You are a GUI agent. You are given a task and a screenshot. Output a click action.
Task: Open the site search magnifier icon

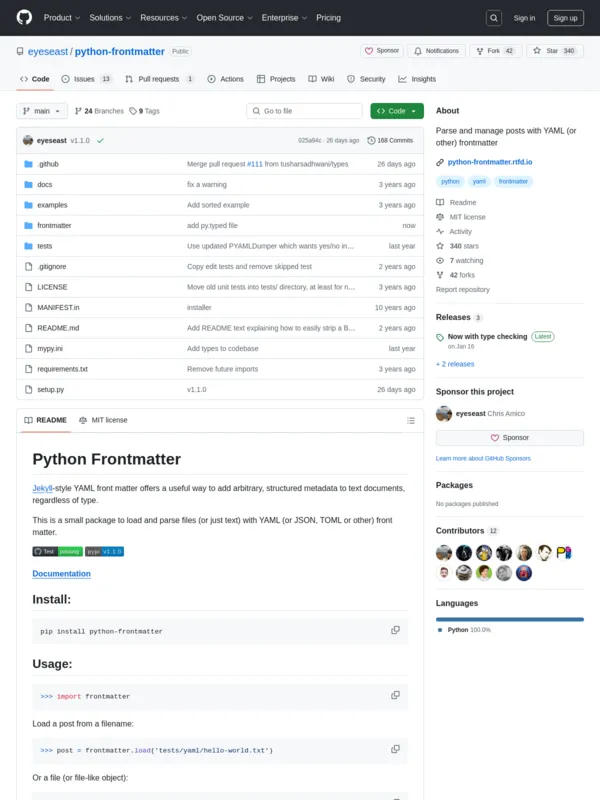tap(494, 18)
